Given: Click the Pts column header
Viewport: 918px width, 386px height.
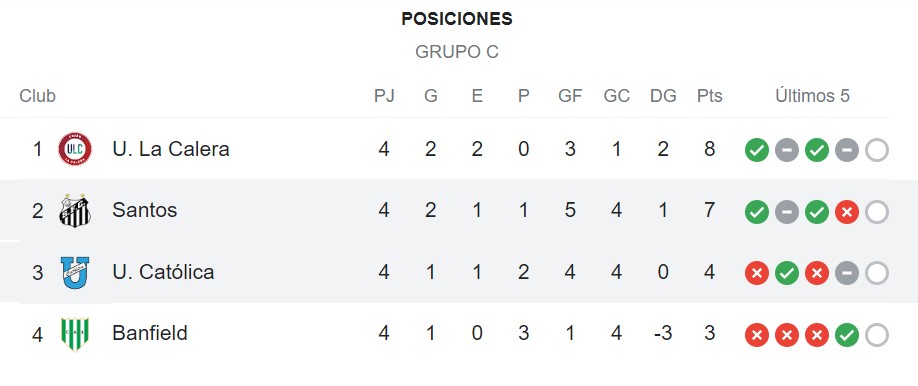Looking at the screenshot, I should [710, 95].
